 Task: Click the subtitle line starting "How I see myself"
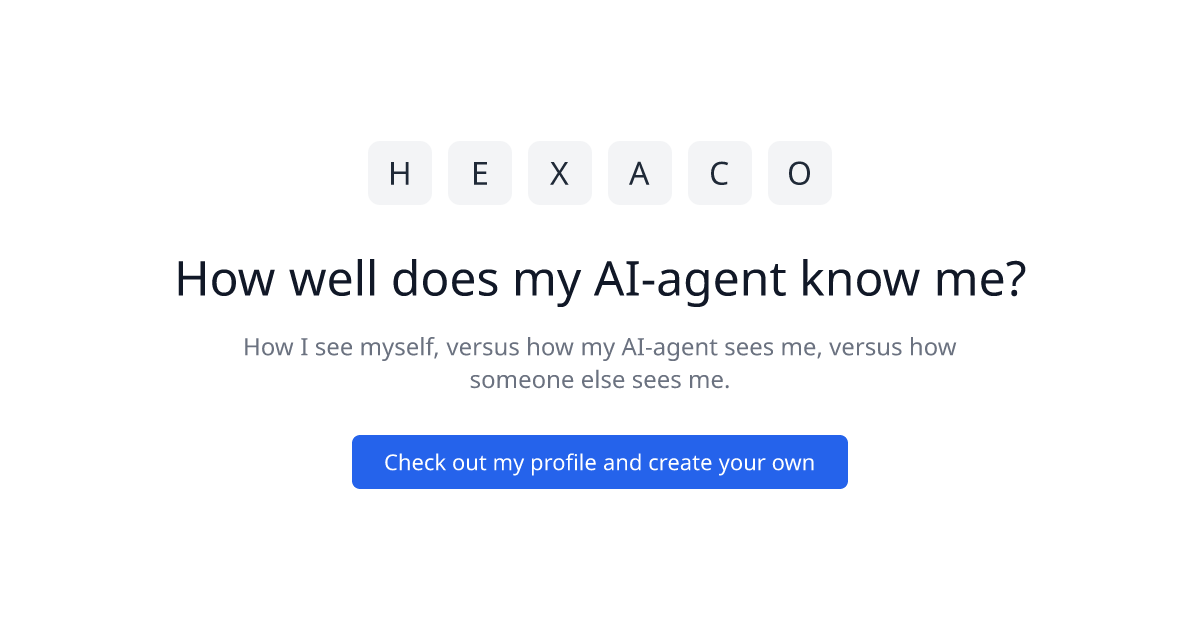pos(600,347)
